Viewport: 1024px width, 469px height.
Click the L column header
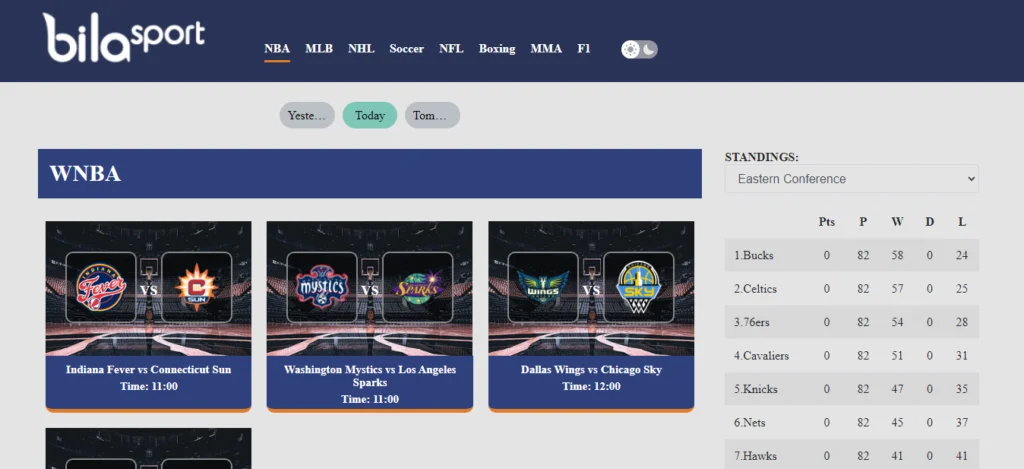[x=962, y=222]
